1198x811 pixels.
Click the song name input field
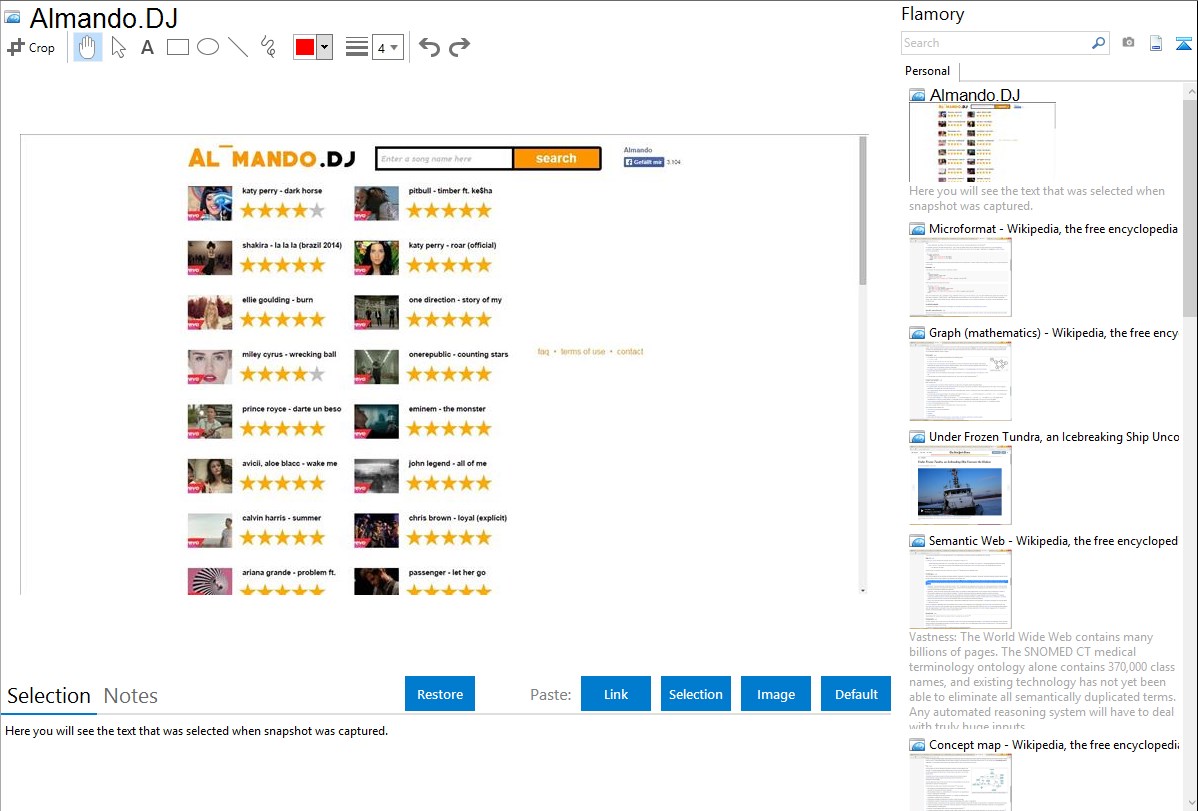tap(444, 158)
